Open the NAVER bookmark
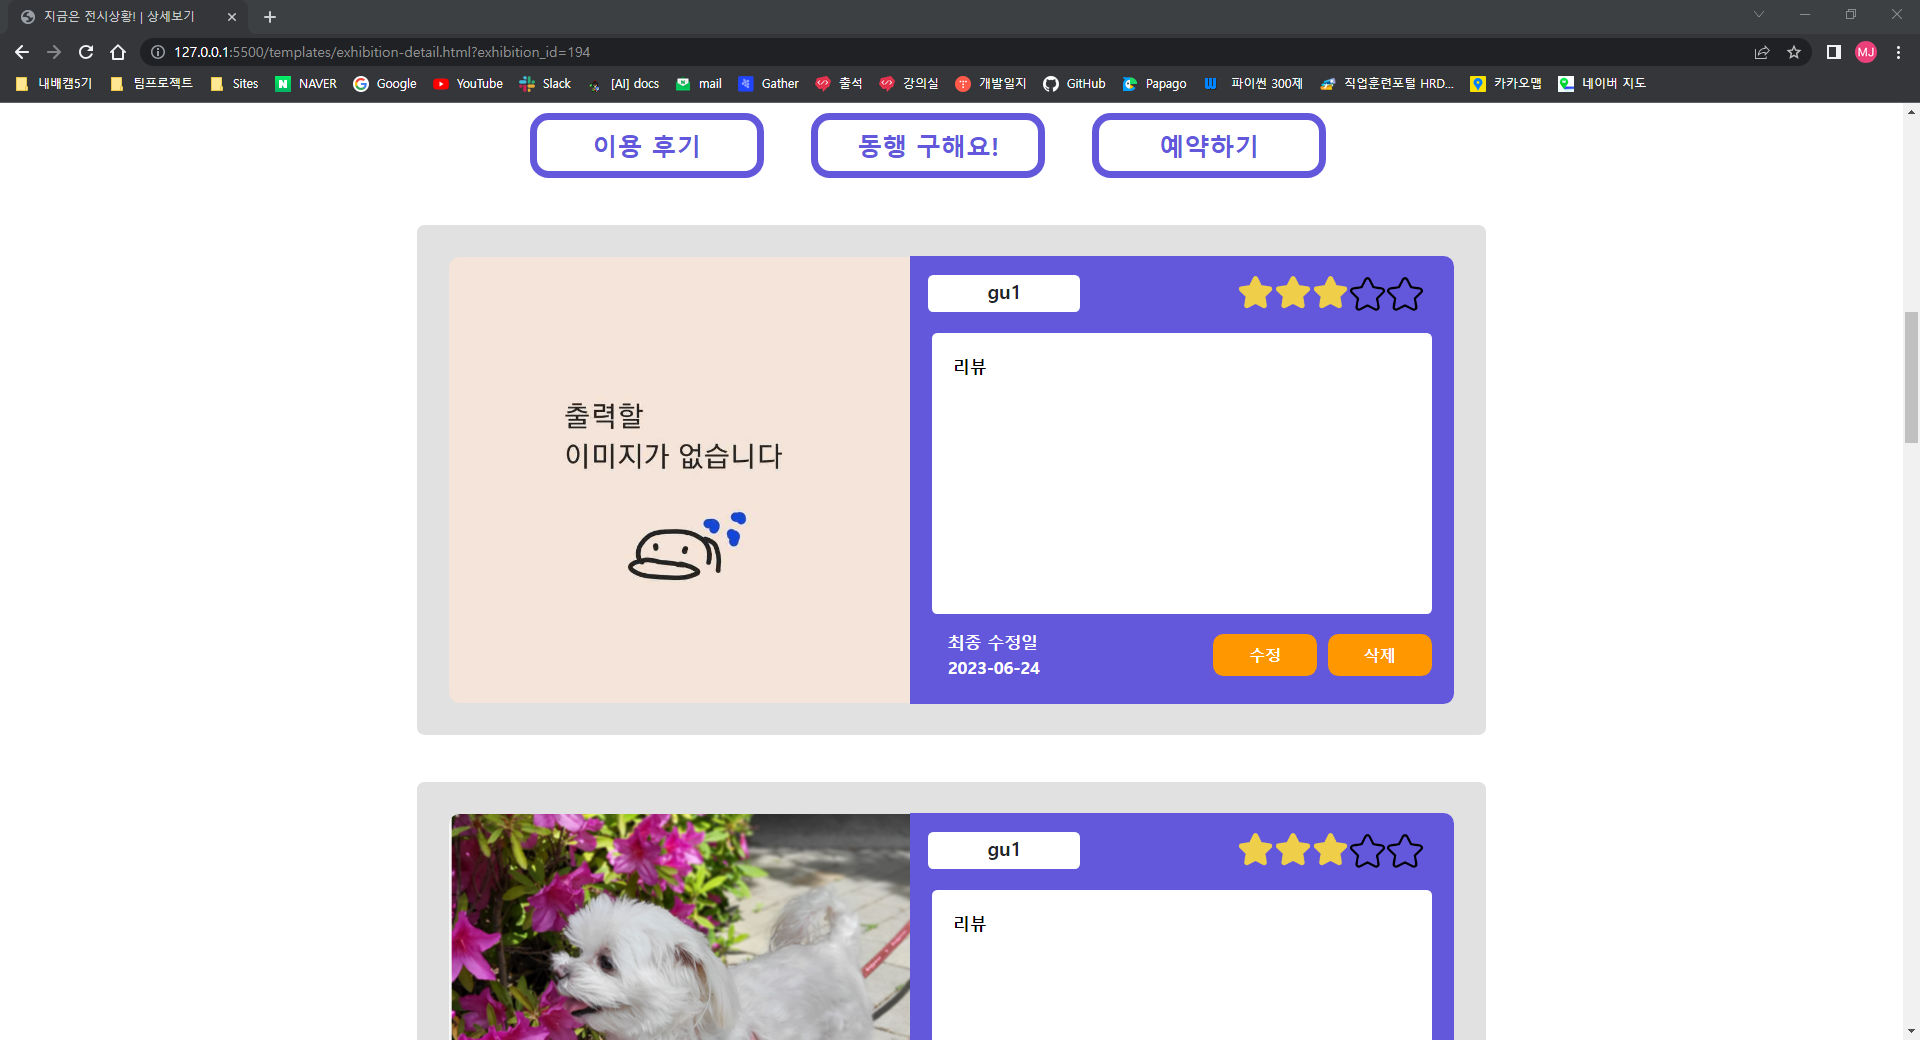Viewport: 1920px width, 1040px height. [x=306, y=84]
